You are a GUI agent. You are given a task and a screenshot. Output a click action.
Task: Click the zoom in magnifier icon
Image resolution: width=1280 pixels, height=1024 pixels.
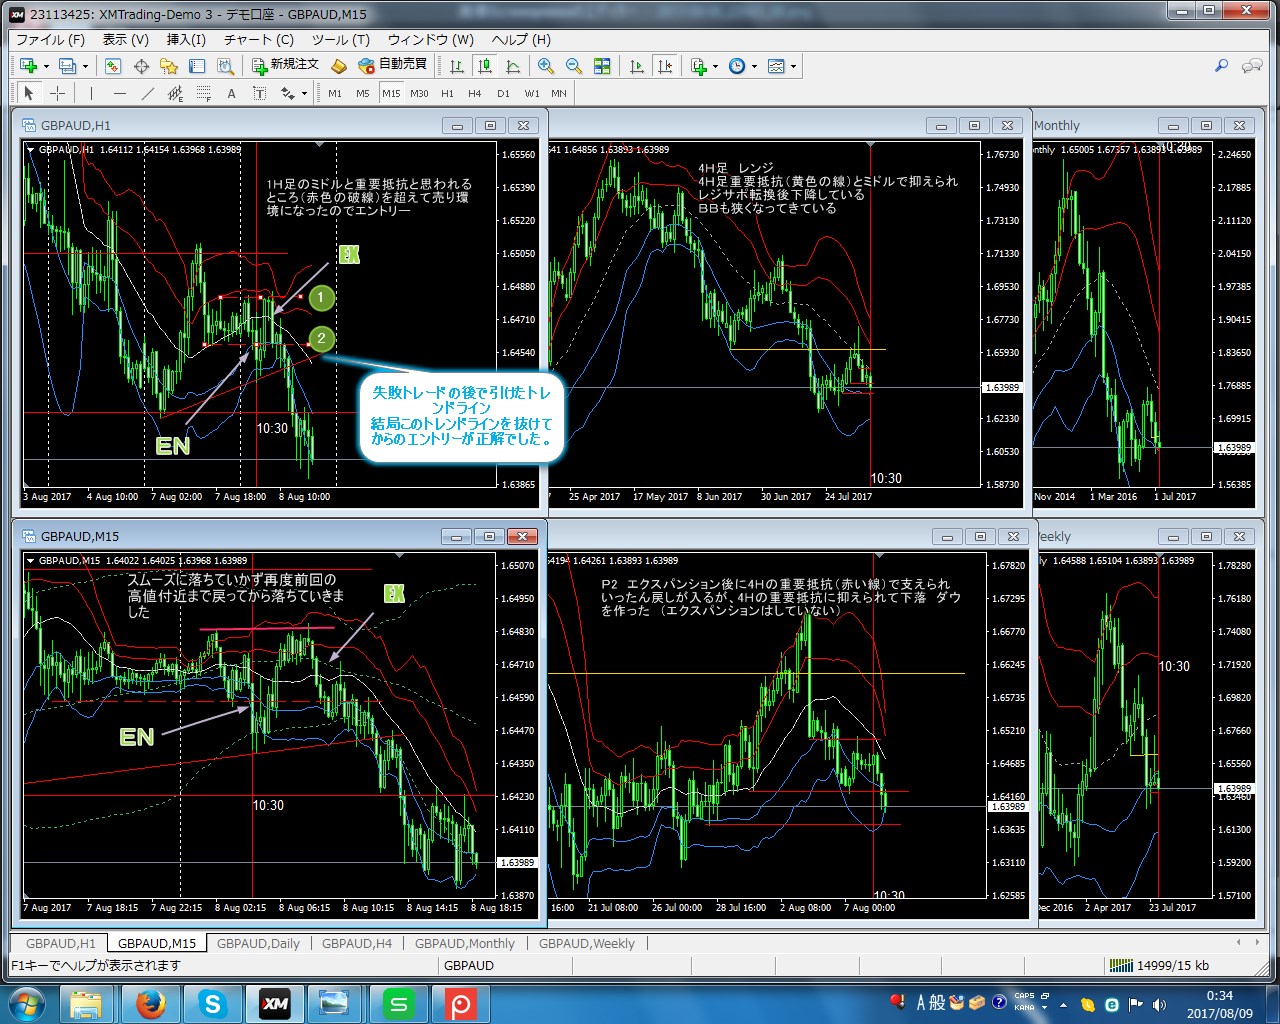pyautogui.click(x=546, y=66)
